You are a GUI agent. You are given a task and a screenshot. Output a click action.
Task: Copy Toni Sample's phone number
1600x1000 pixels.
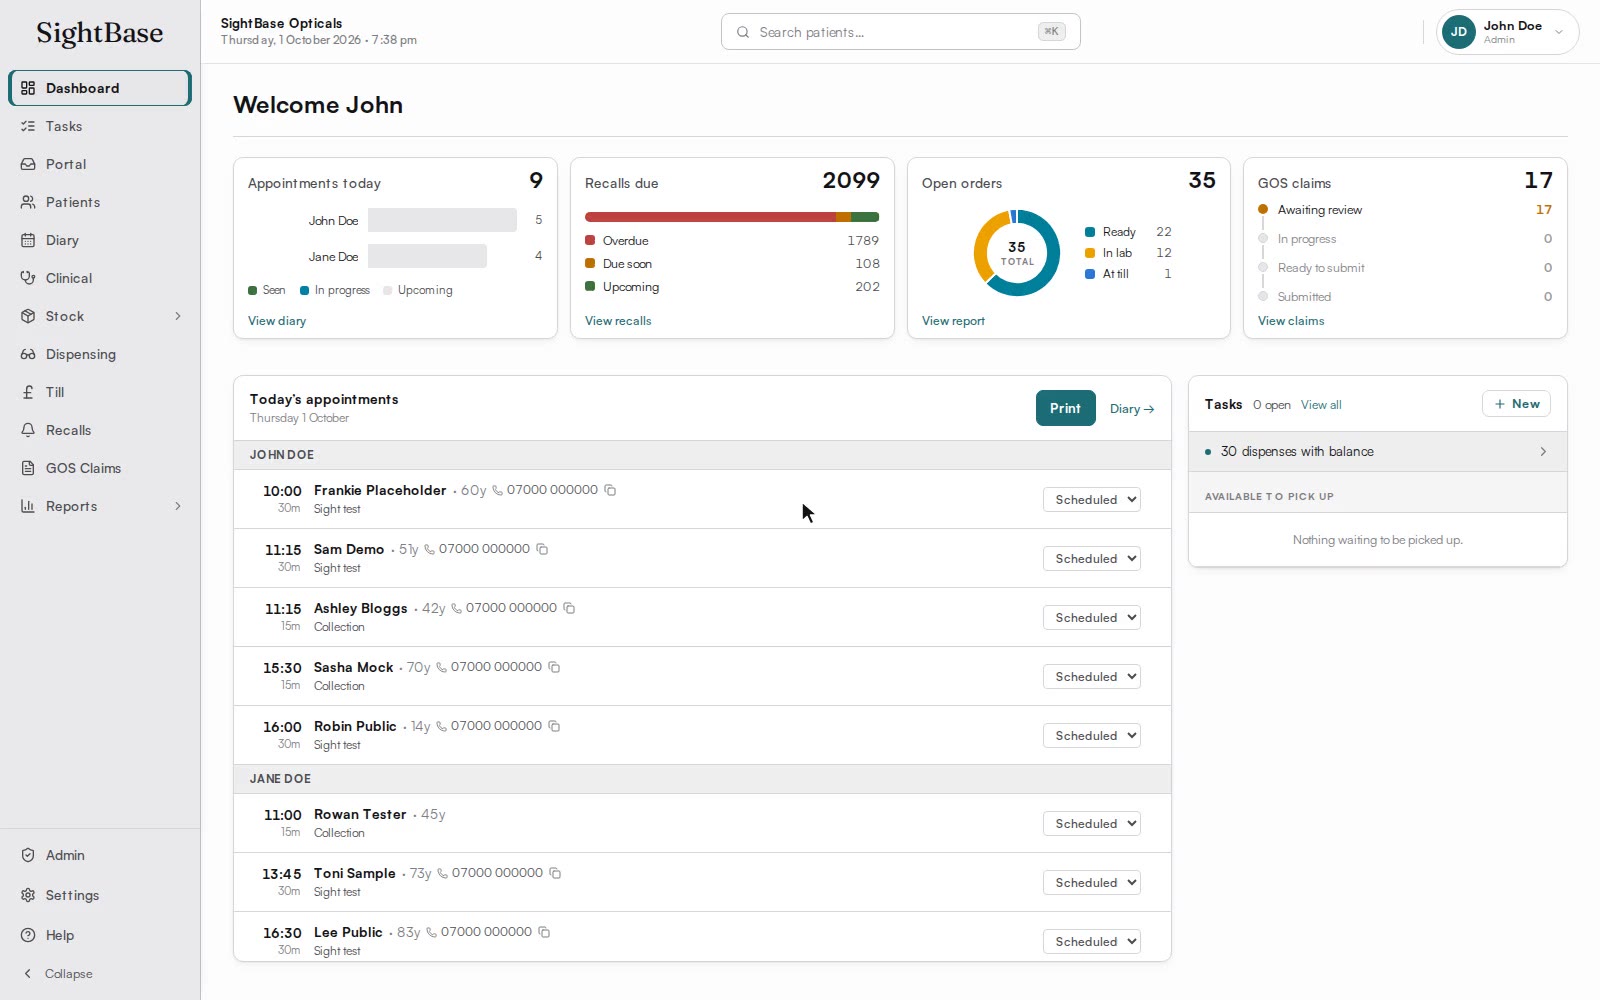pos(555,873)
